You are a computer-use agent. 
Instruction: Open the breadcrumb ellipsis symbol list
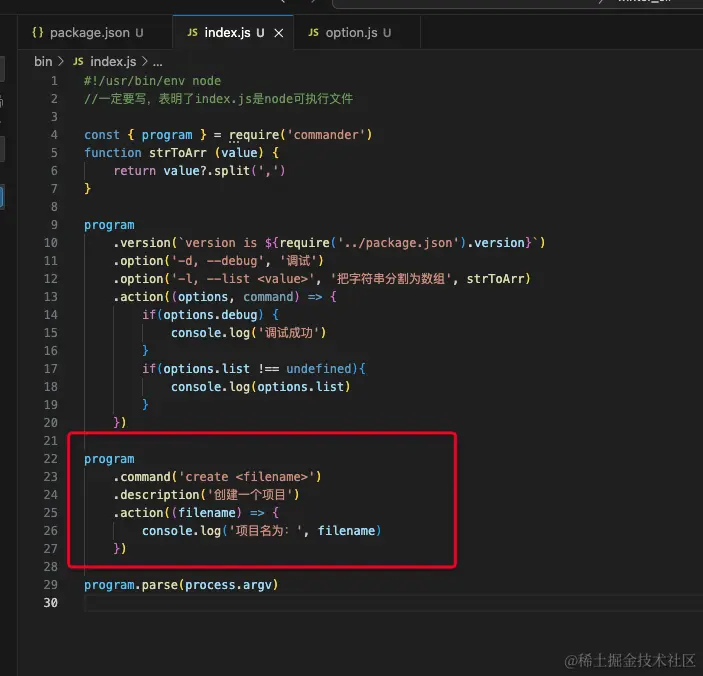(x=157, y=62)
